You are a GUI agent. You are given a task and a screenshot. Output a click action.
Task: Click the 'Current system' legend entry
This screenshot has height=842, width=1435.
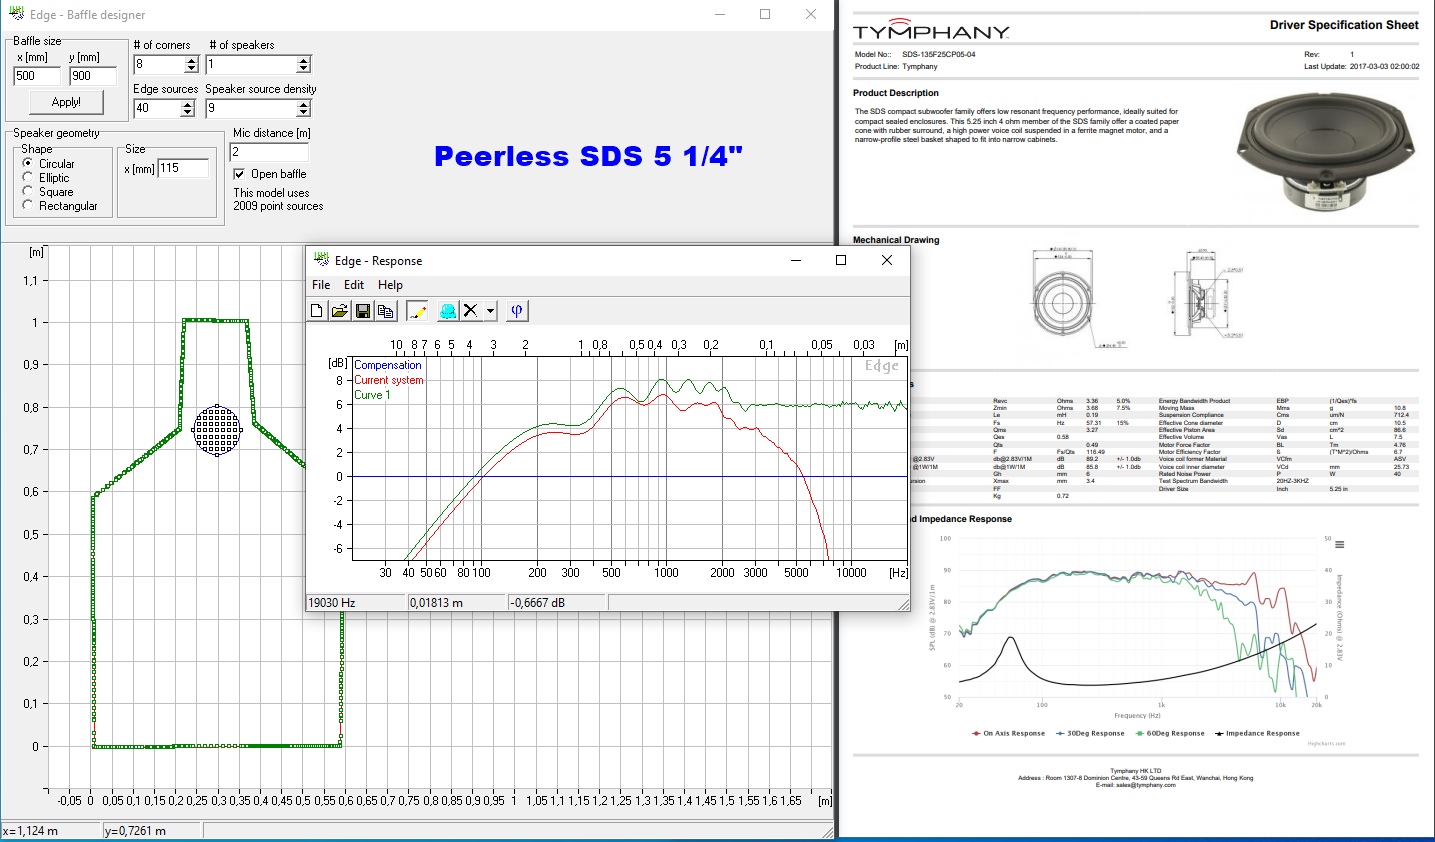click(x=389, y=380)
